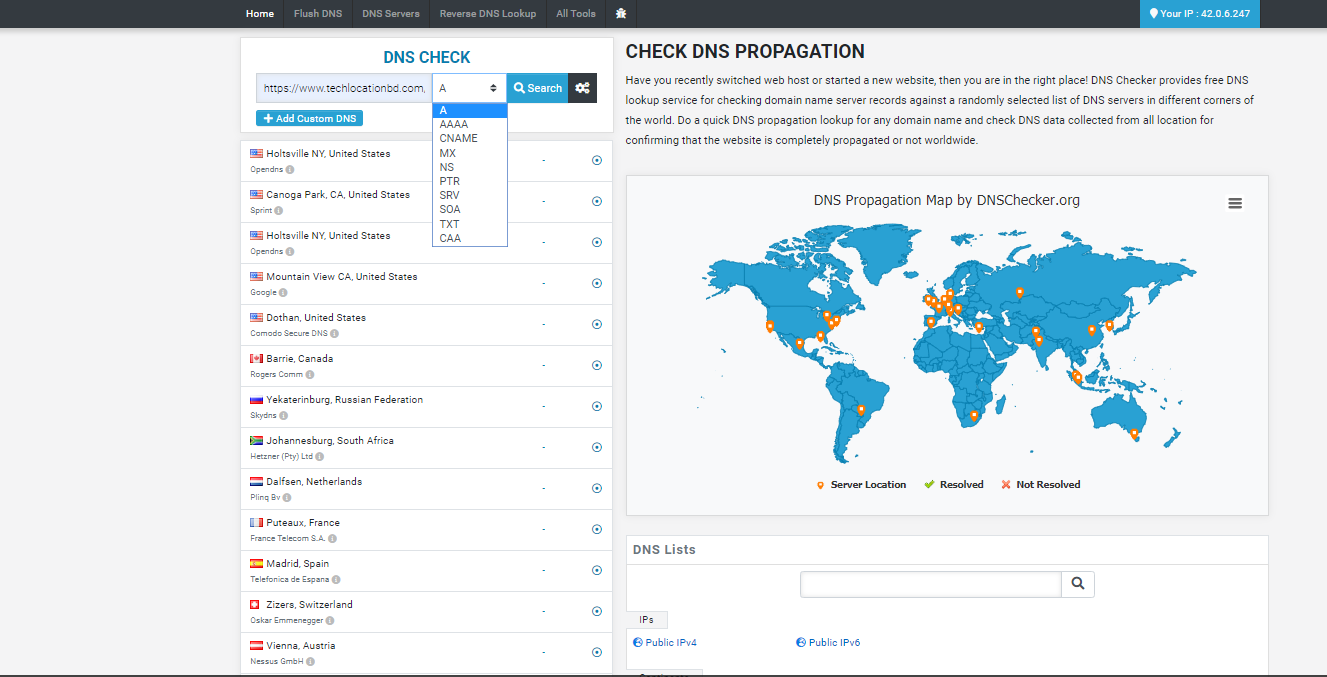Open the Public IPv4 link
1327x677 pixels.
click(x=670, y=642)
